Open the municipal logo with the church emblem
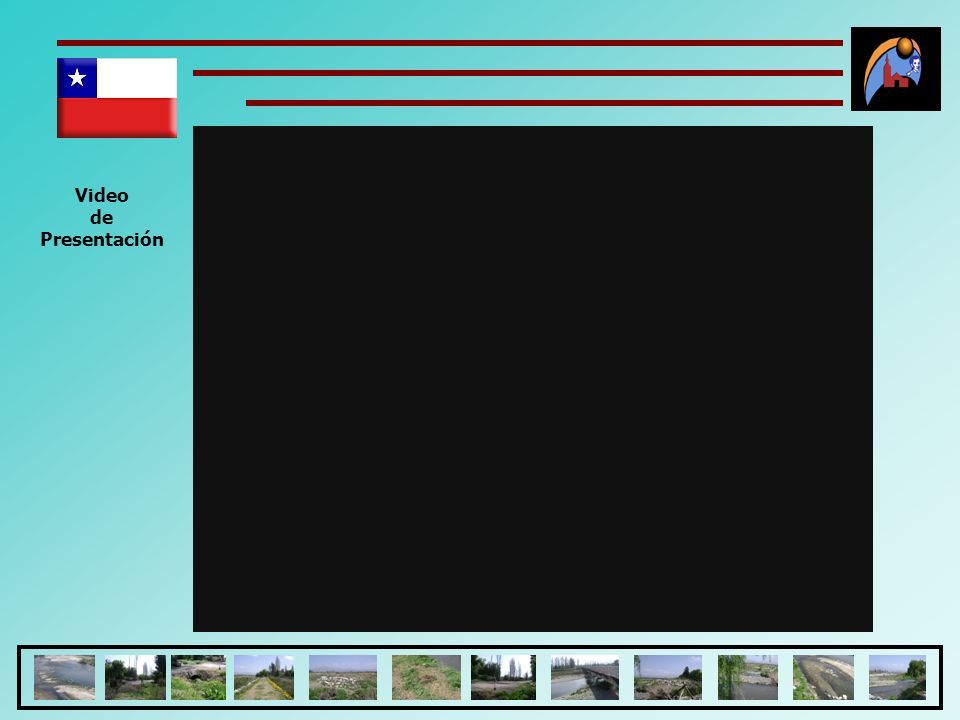The height and width of the screenshot is (720, 960). pos(896,69)
